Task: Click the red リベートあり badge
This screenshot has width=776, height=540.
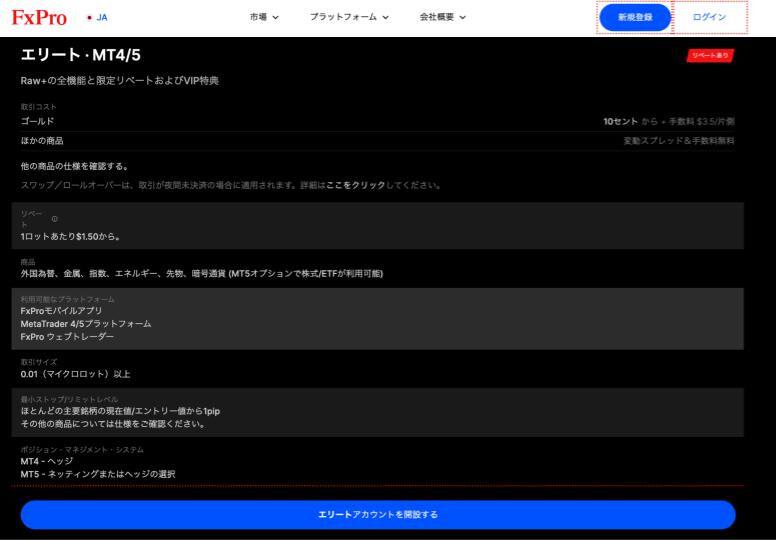Action: tap(710, 55)
